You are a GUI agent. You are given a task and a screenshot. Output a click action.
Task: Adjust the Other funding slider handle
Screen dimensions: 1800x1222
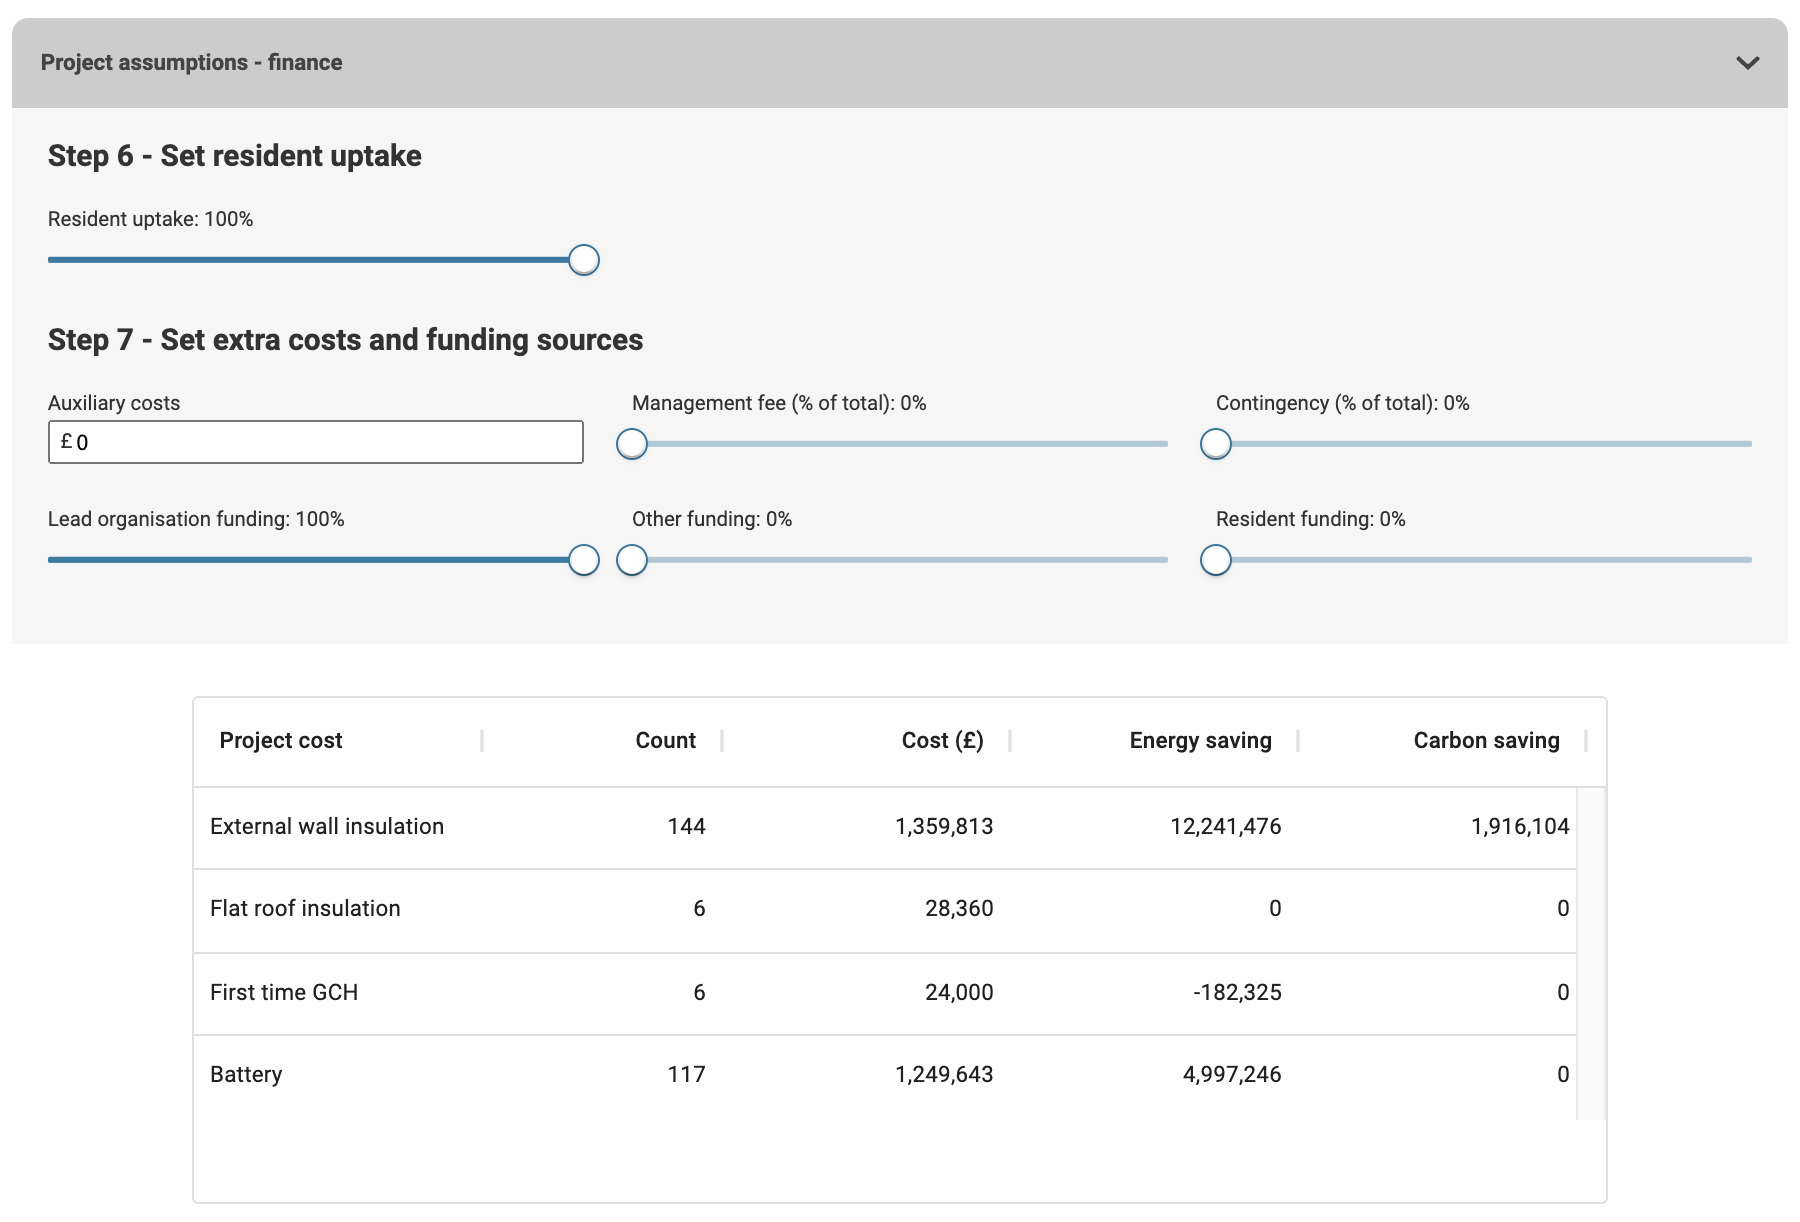[632, 560]
